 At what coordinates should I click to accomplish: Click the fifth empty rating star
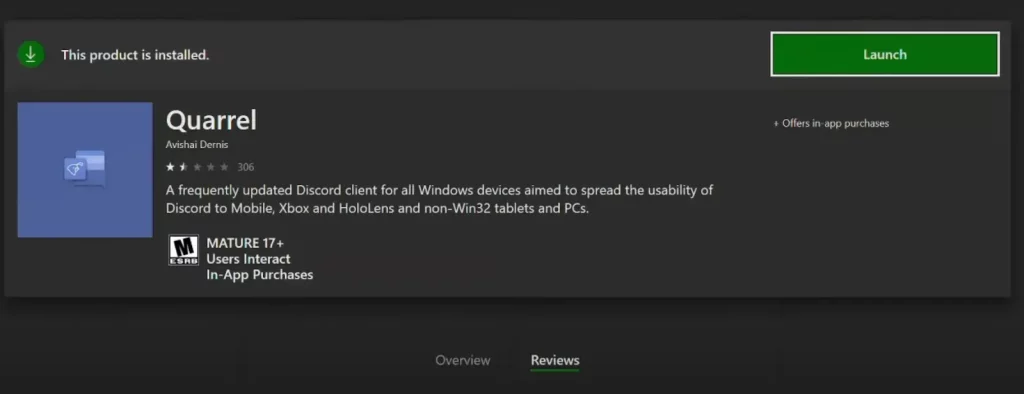click(x=224, y=167)
